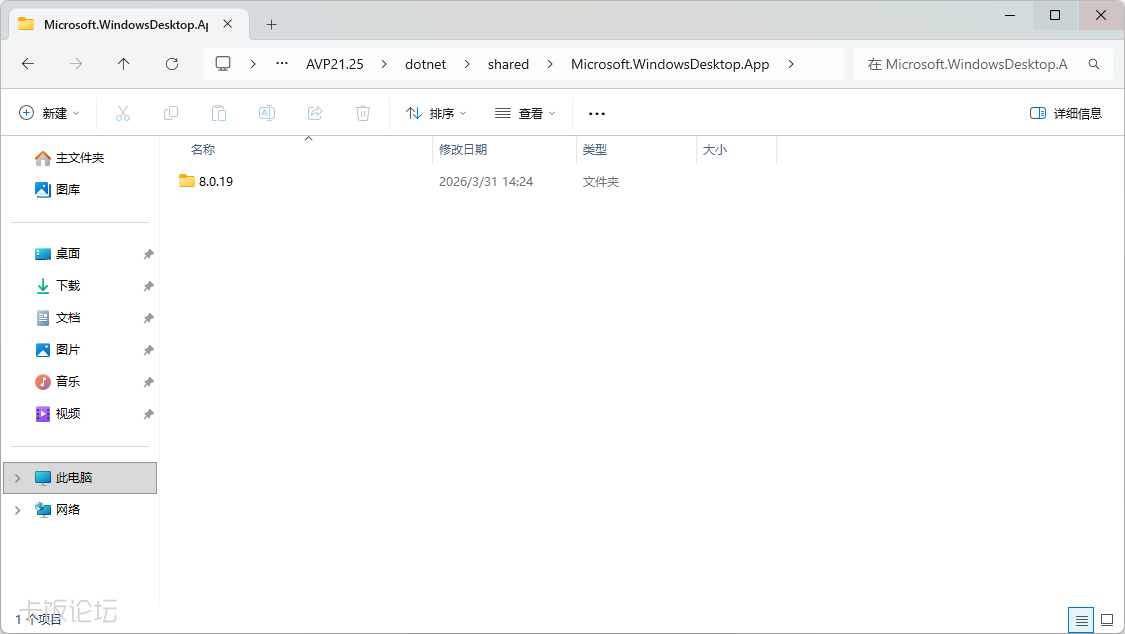Open the 排序 sort dropdown
1125x634 pixels.
(x=436, y=113)
